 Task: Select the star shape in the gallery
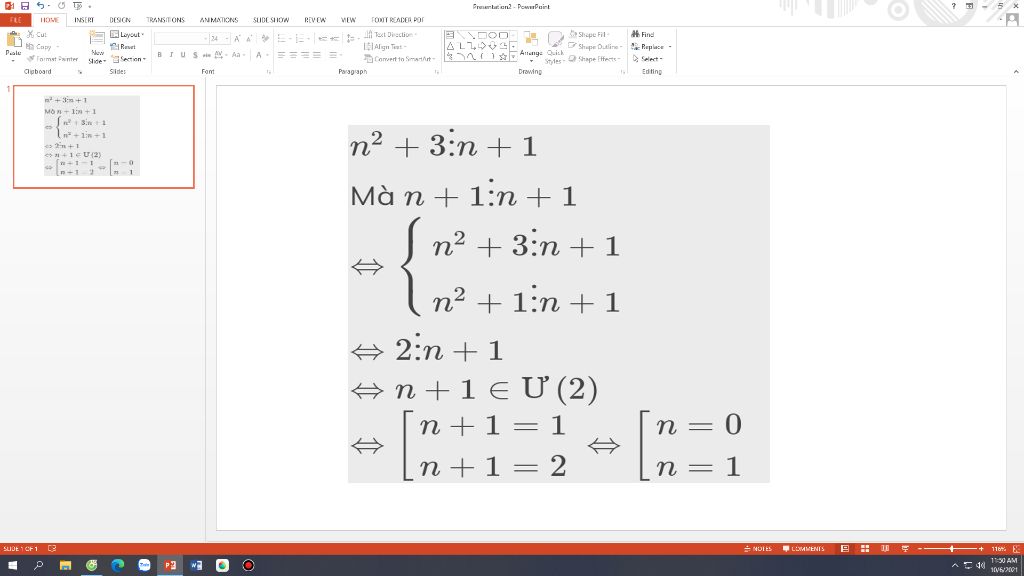[503, 56]
